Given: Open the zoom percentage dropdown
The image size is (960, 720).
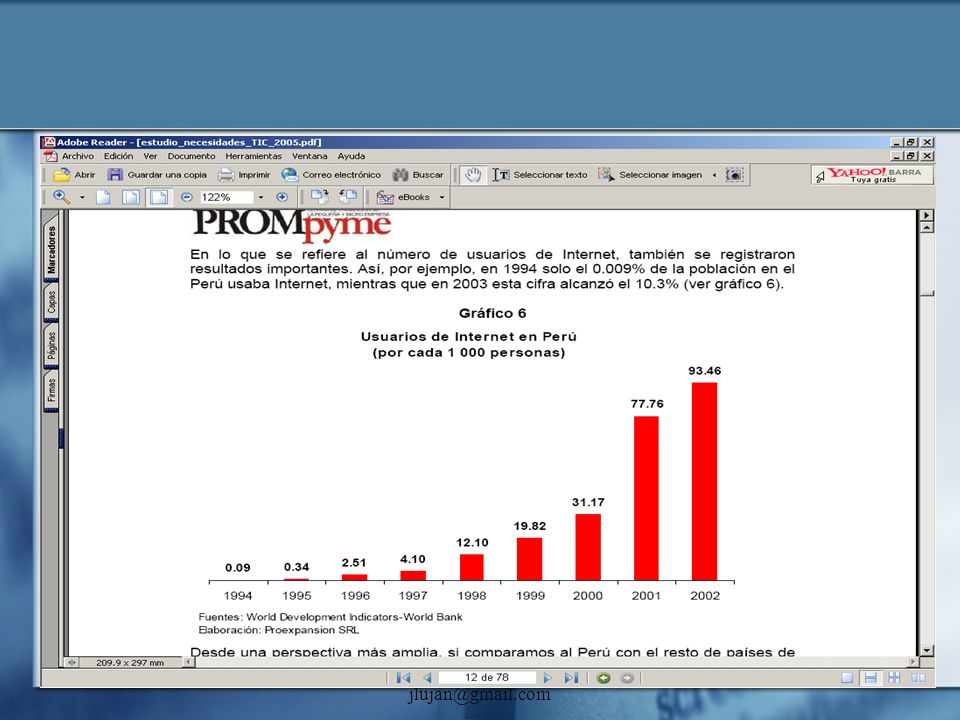Looking at the screenshot, I should 261,197.
